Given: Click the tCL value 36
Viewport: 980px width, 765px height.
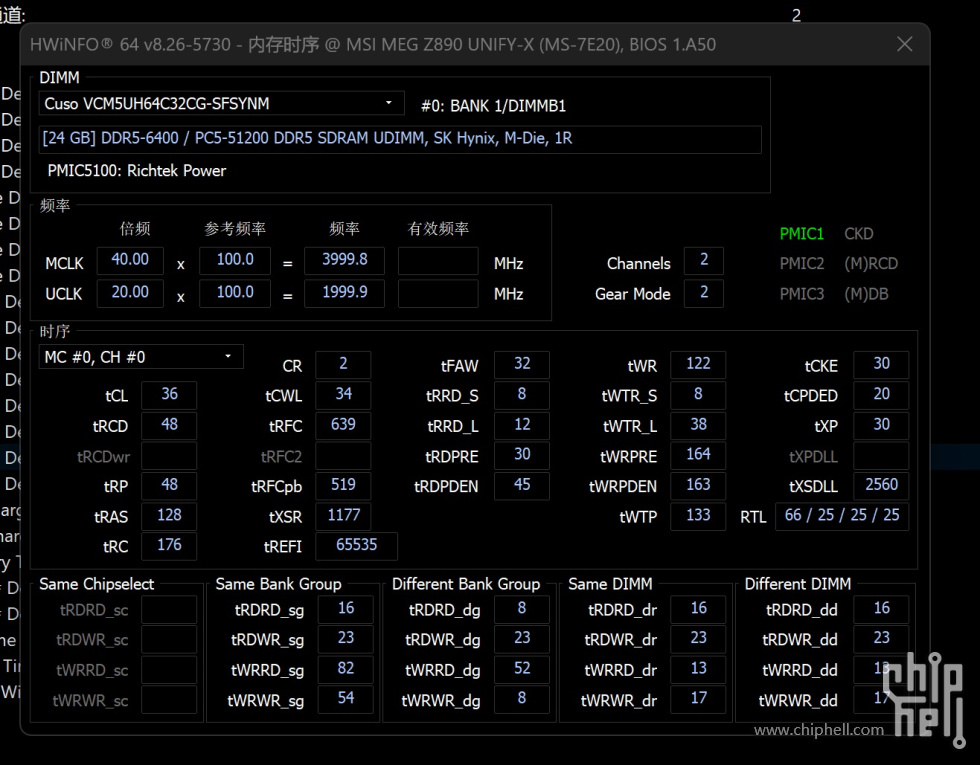Looking at the screenshot, I should pyautogui.click(x=169, y=394).
